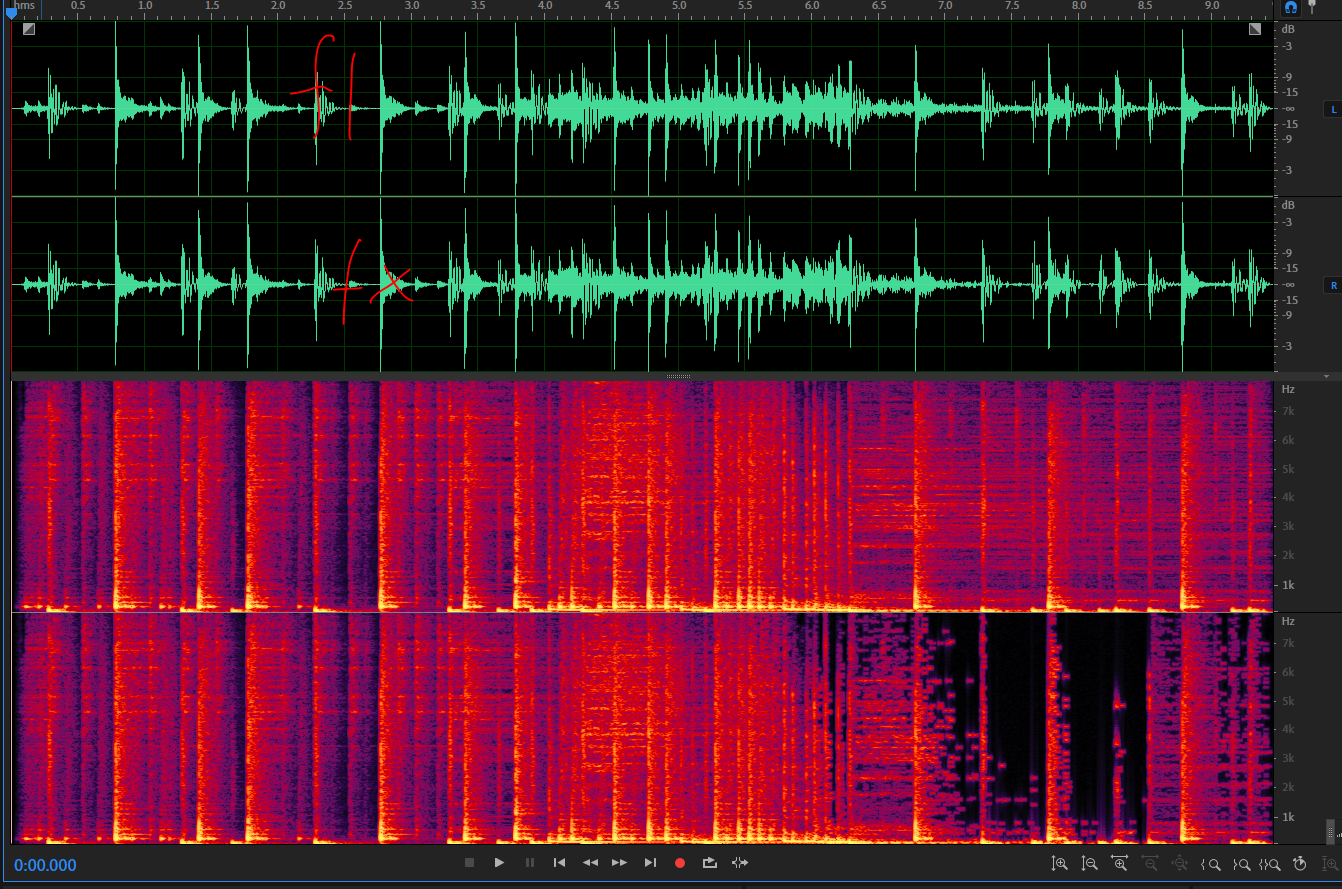Move playhead to previous marker
This screenshot has width=1342, height=889.
click(x=560, y=863)
